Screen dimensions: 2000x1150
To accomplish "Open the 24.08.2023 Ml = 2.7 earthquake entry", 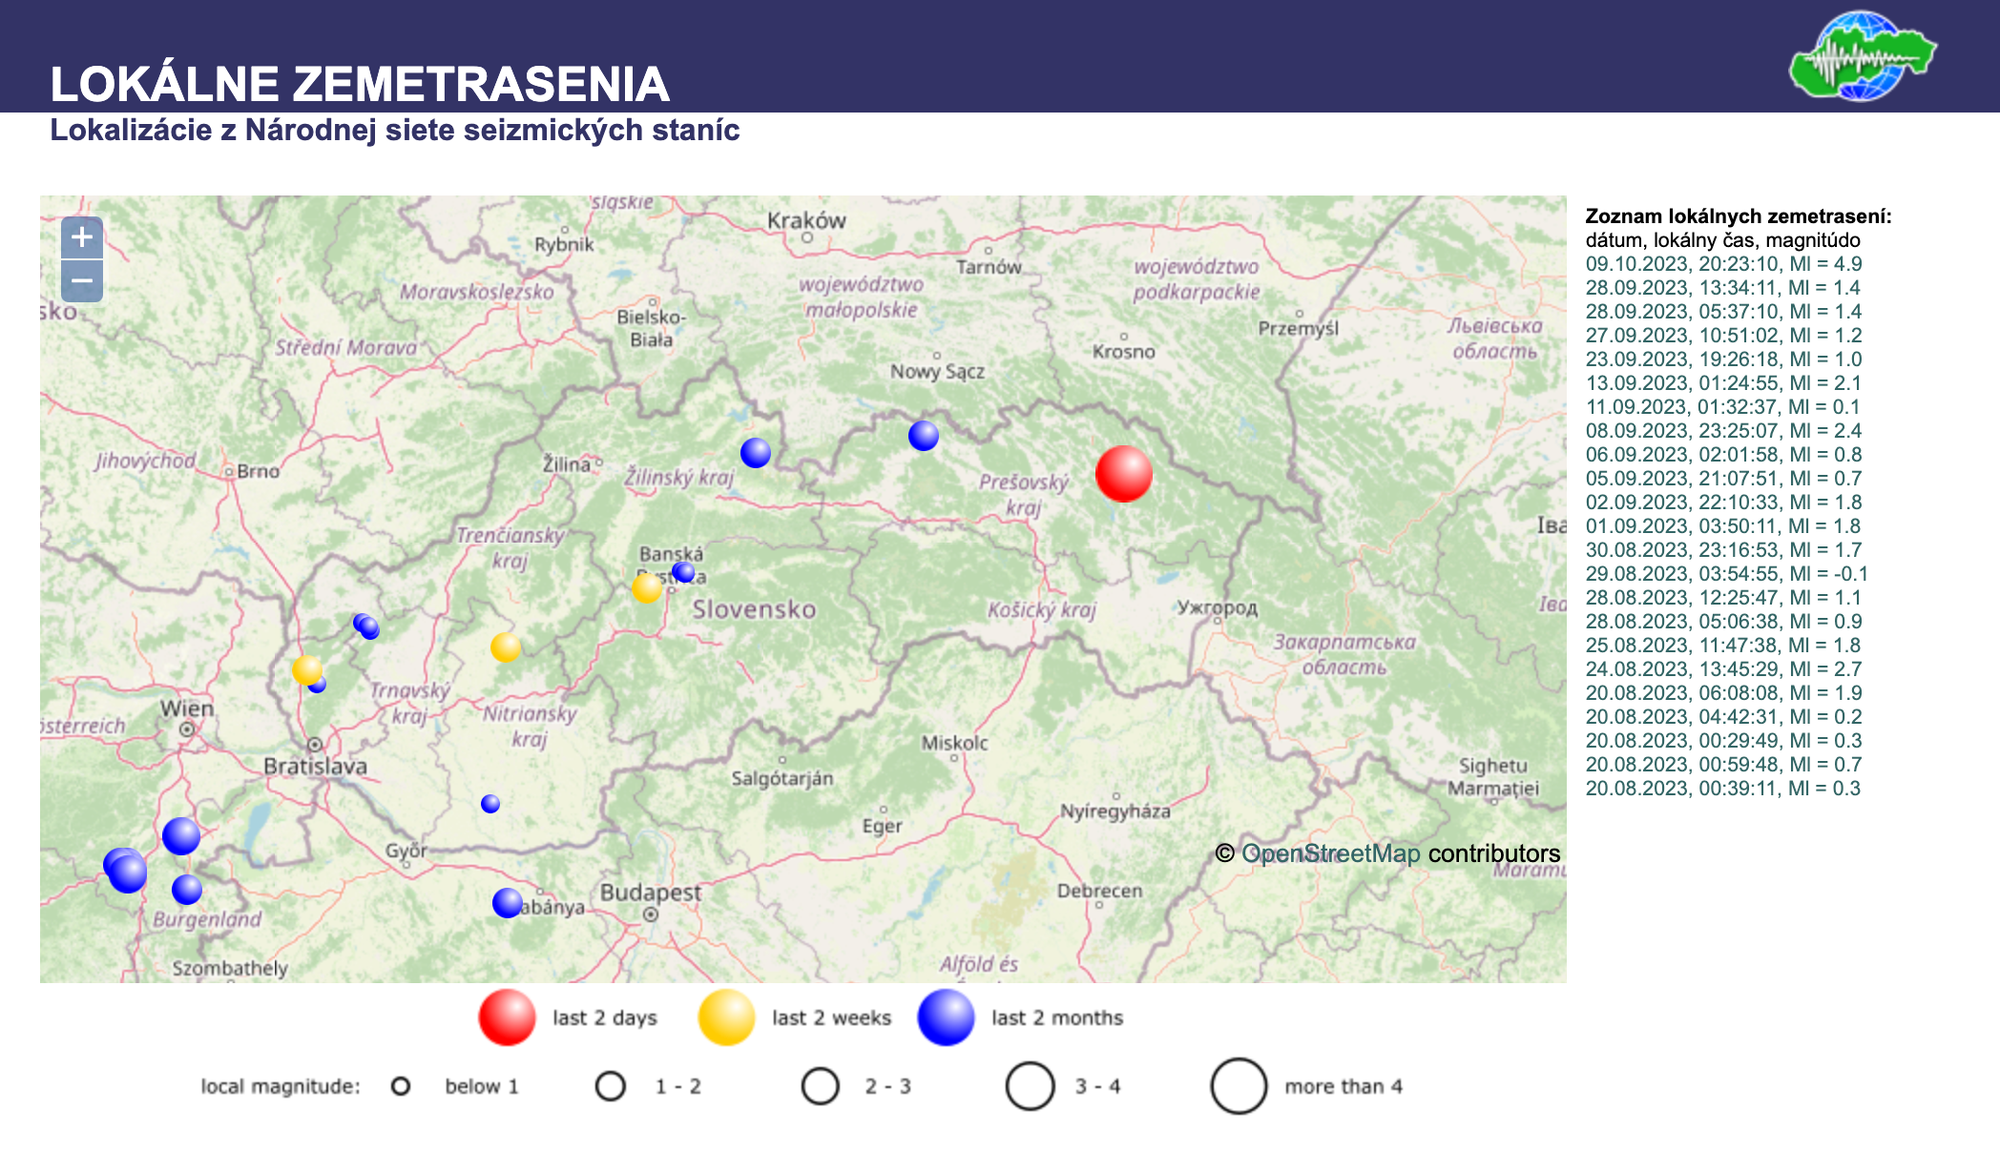I will 1723,669.
